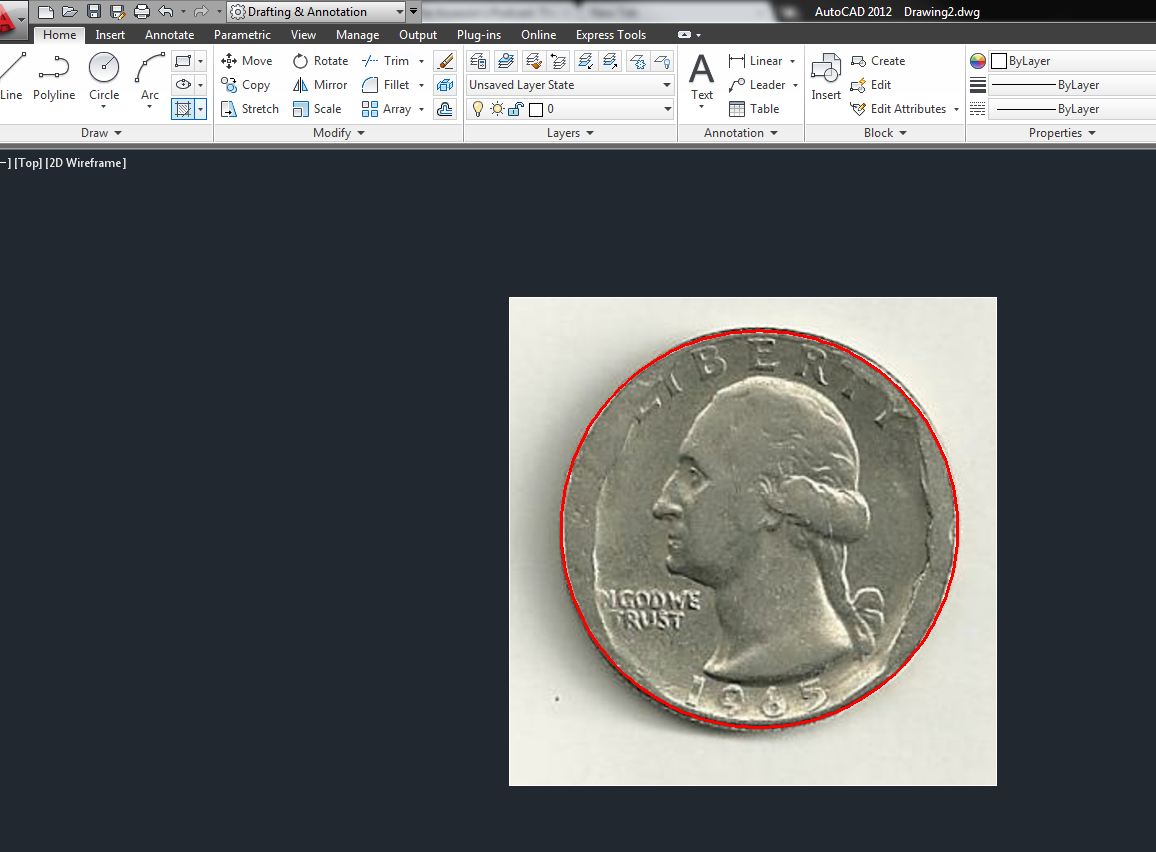The image size is (1156, 852).
Task: Select the Polyline tool
Action: (54, 70)
